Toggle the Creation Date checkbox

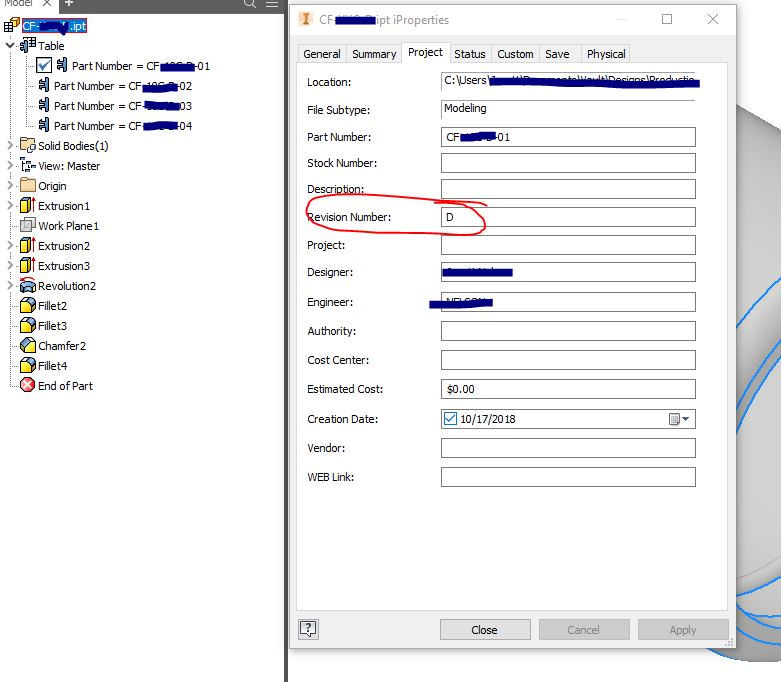pos(450,418)
